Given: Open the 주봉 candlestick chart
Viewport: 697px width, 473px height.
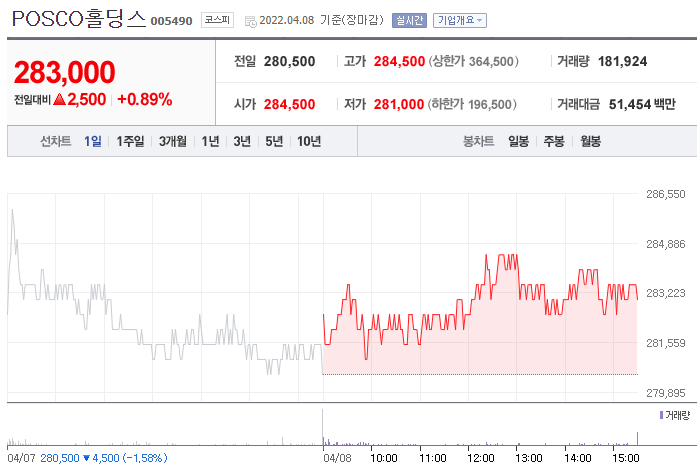Looking at the screenshot, I should [x=554, y=141].
